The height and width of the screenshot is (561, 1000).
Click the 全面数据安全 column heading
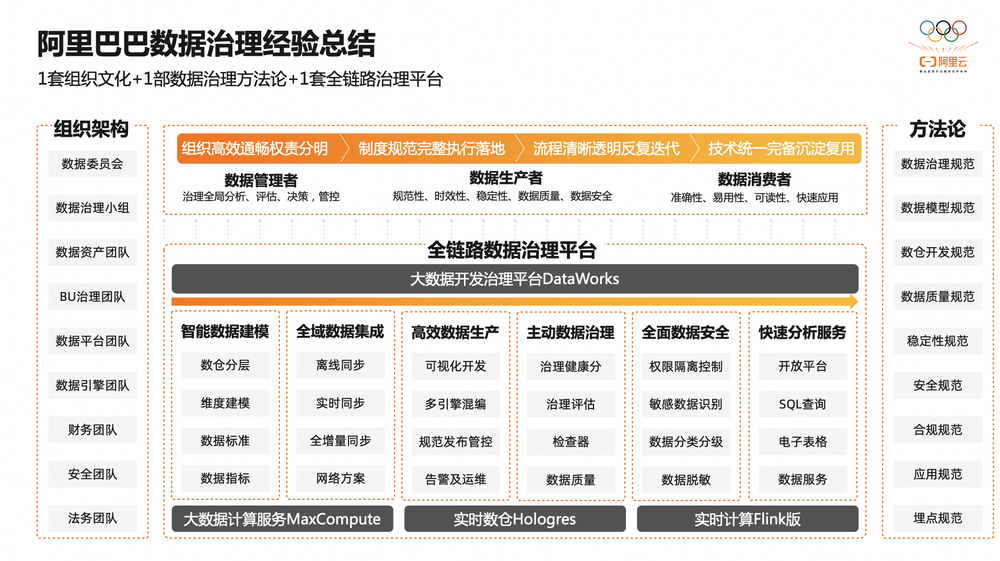click(686, 333)
